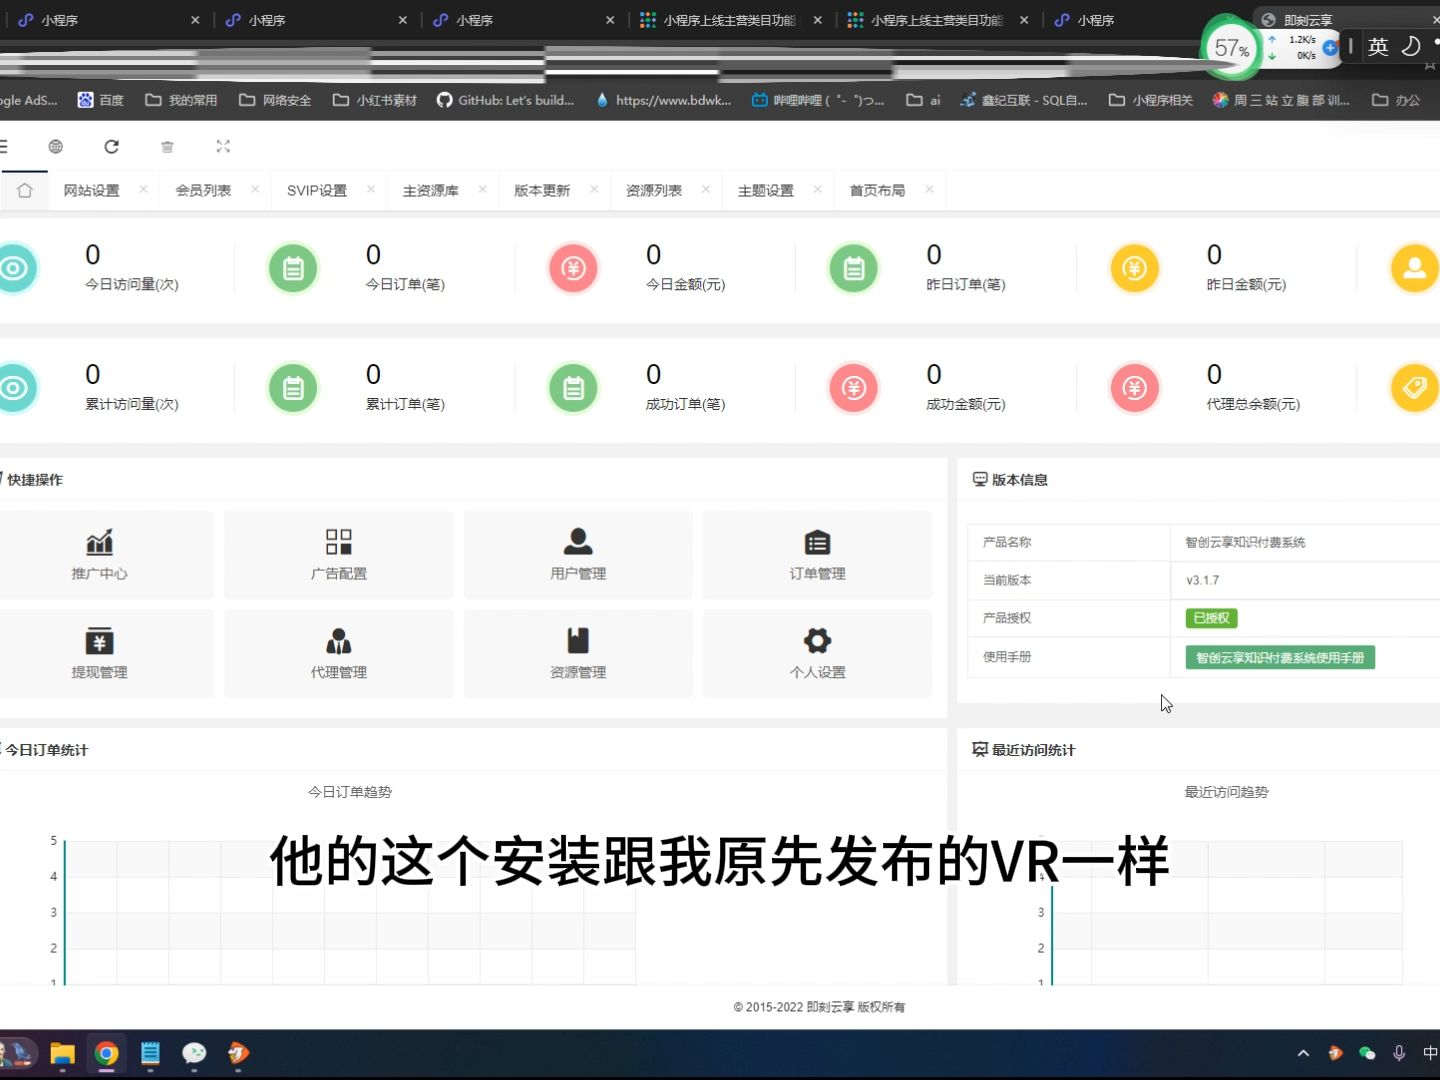Collapse the sidebar with the hamburger icon

point(5,146)
